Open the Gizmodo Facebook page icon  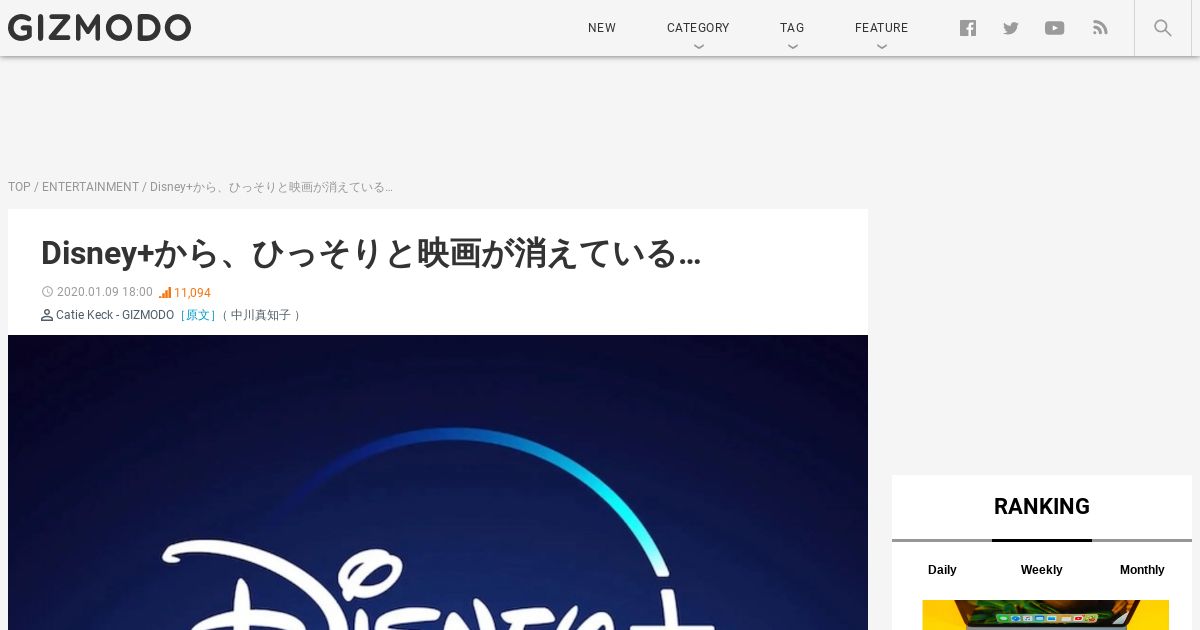click(x=968, y=28)
